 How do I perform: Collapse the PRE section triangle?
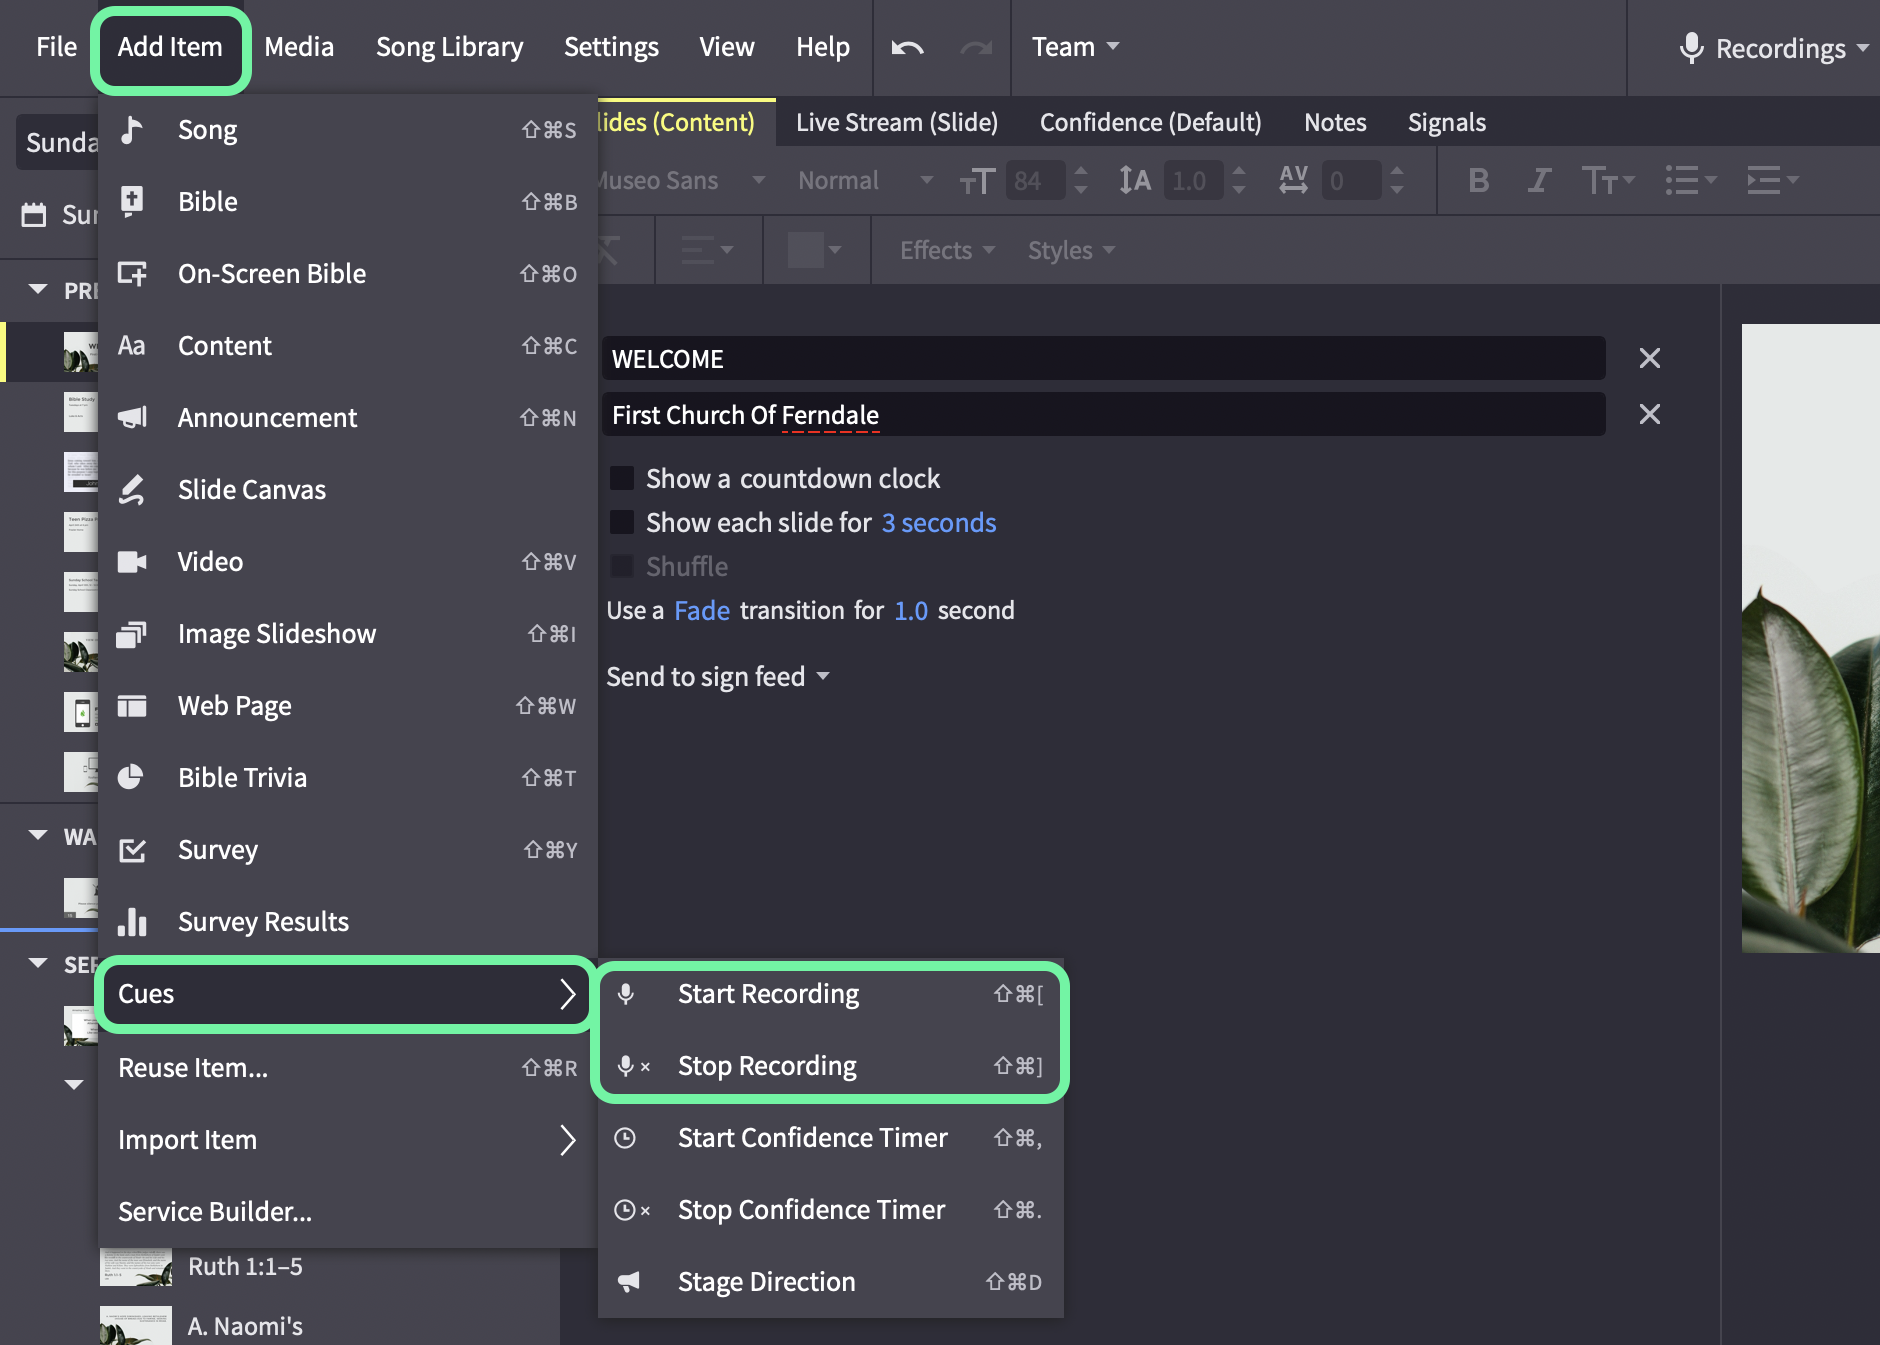click(x=38, y=289)
